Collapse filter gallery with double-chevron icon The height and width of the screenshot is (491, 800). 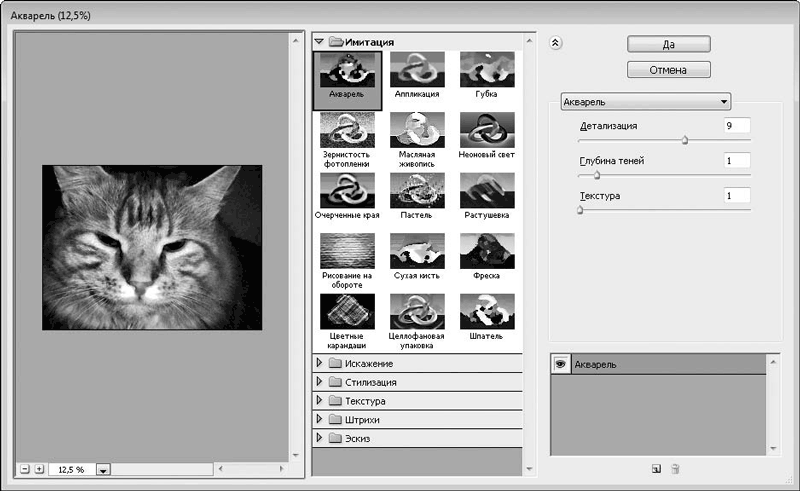click(x=556, y=43)
